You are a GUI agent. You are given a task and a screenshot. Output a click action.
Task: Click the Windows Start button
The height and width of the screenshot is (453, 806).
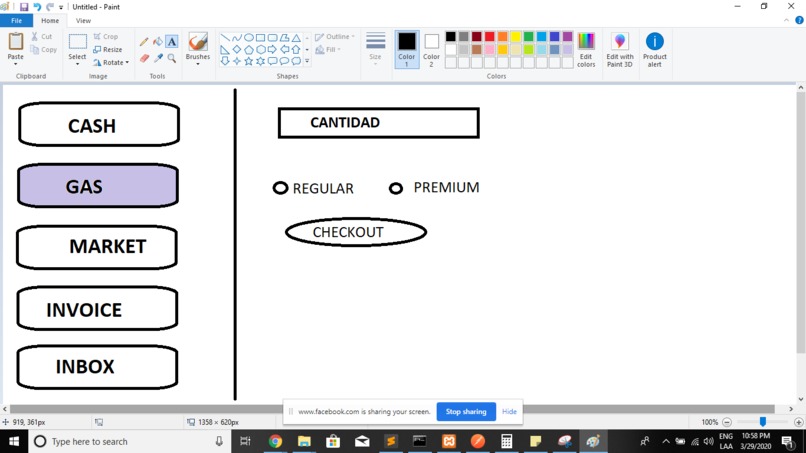14,441
